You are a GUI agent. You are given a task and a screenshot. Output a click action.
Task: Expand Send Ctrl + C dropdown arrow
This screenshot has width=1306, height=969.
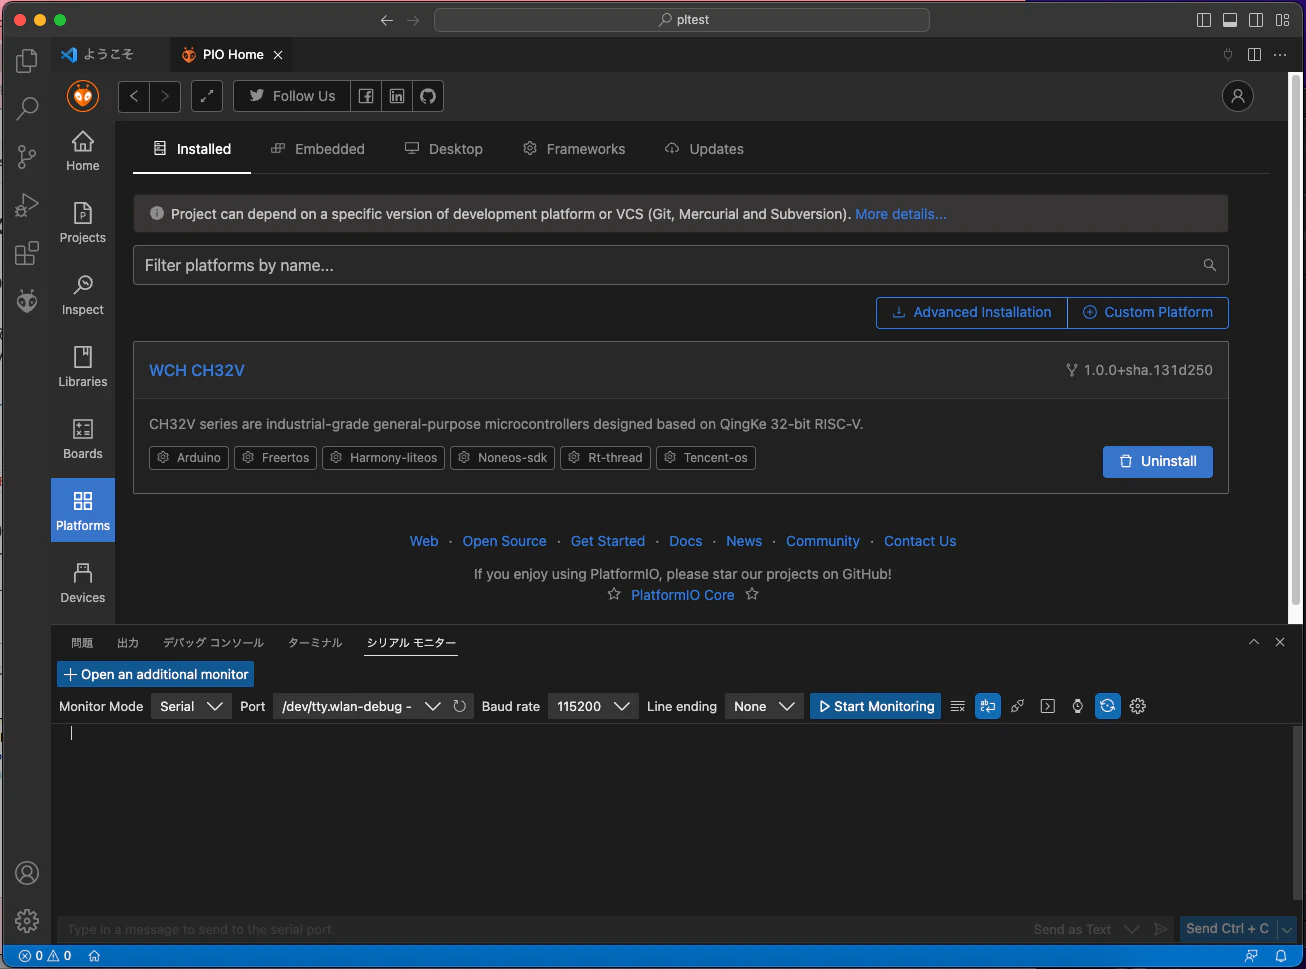click(x=1287, y=929)
